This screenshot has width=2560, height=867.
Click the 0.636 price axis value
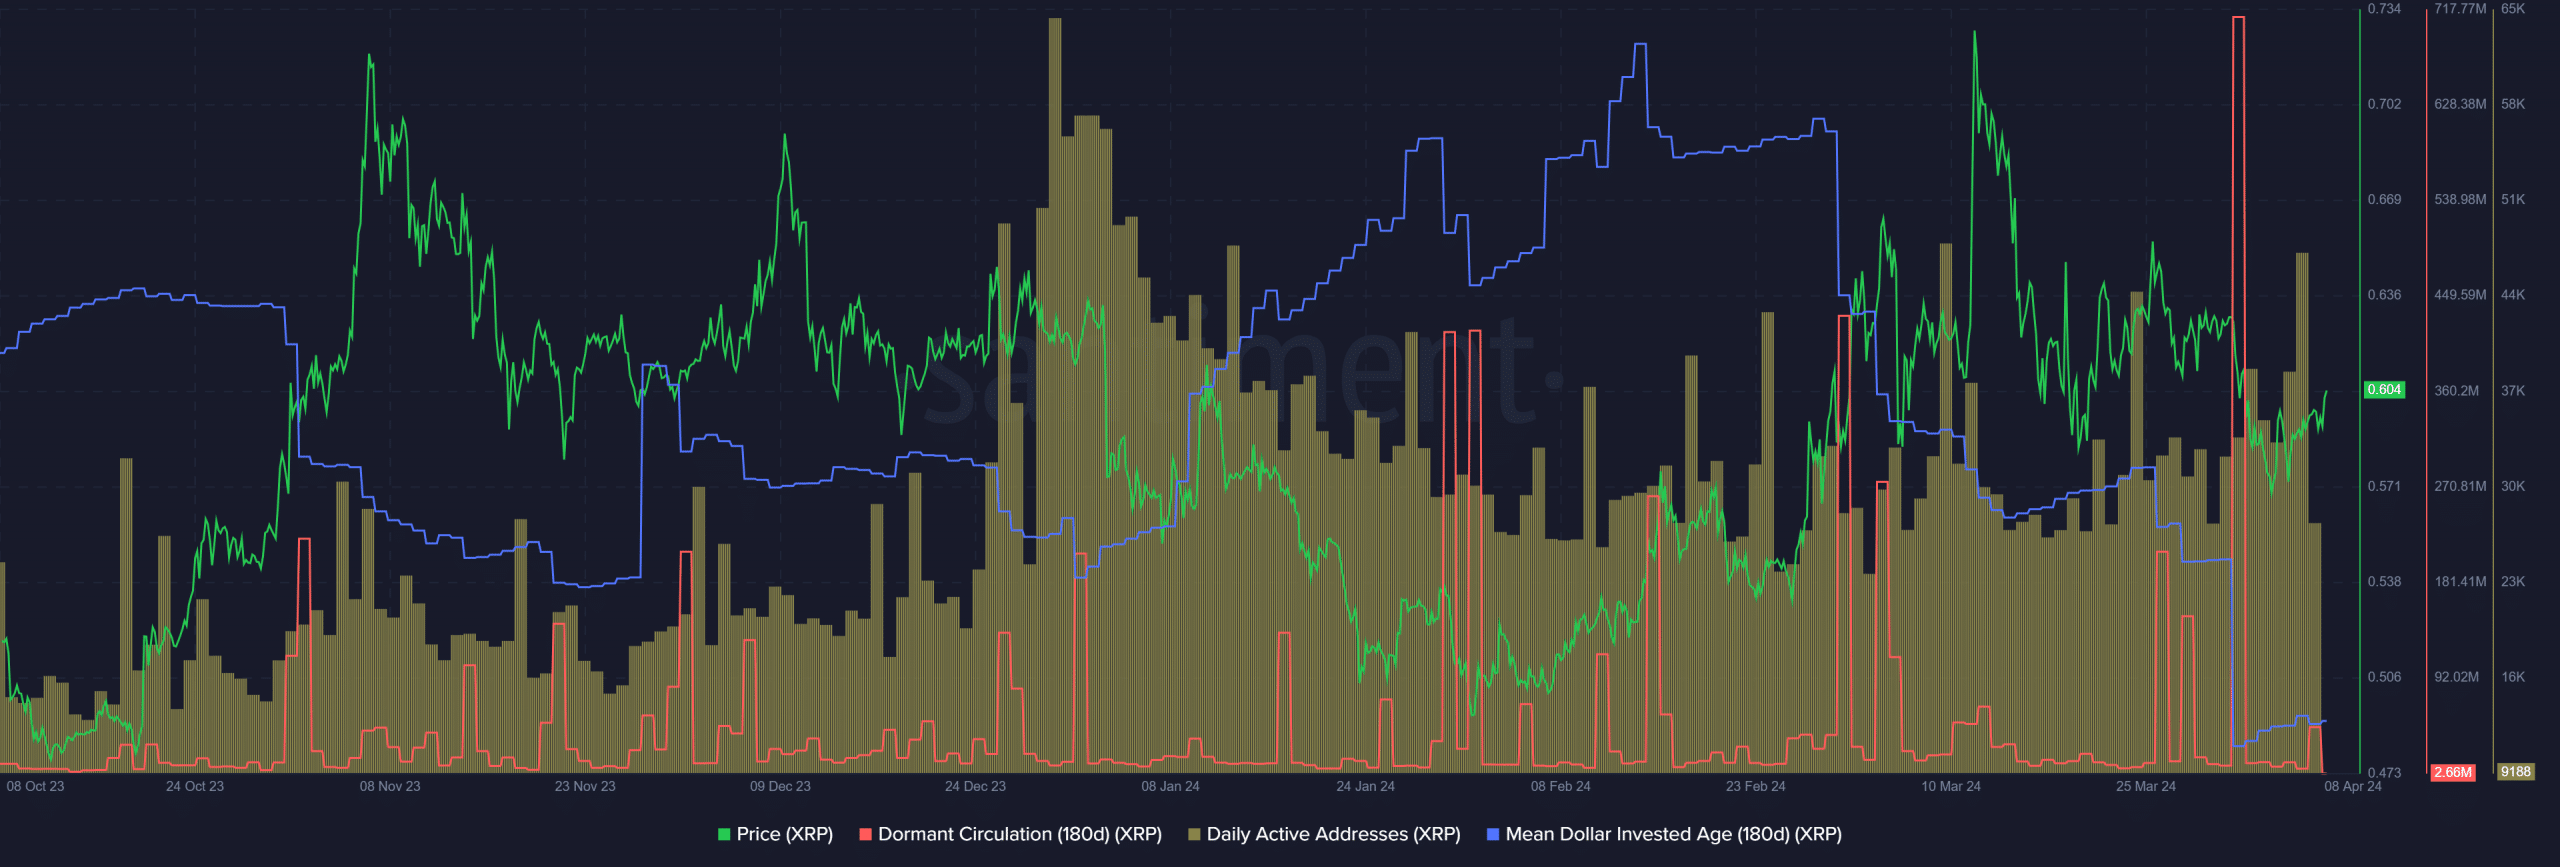click(x=2384, y=295)
